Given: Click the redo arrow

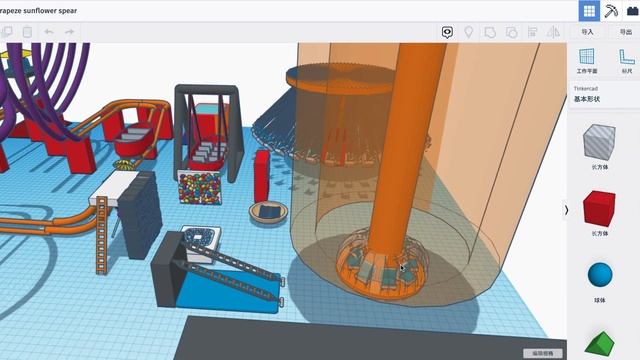Looking at the screenshot, I should click(69, 32).
